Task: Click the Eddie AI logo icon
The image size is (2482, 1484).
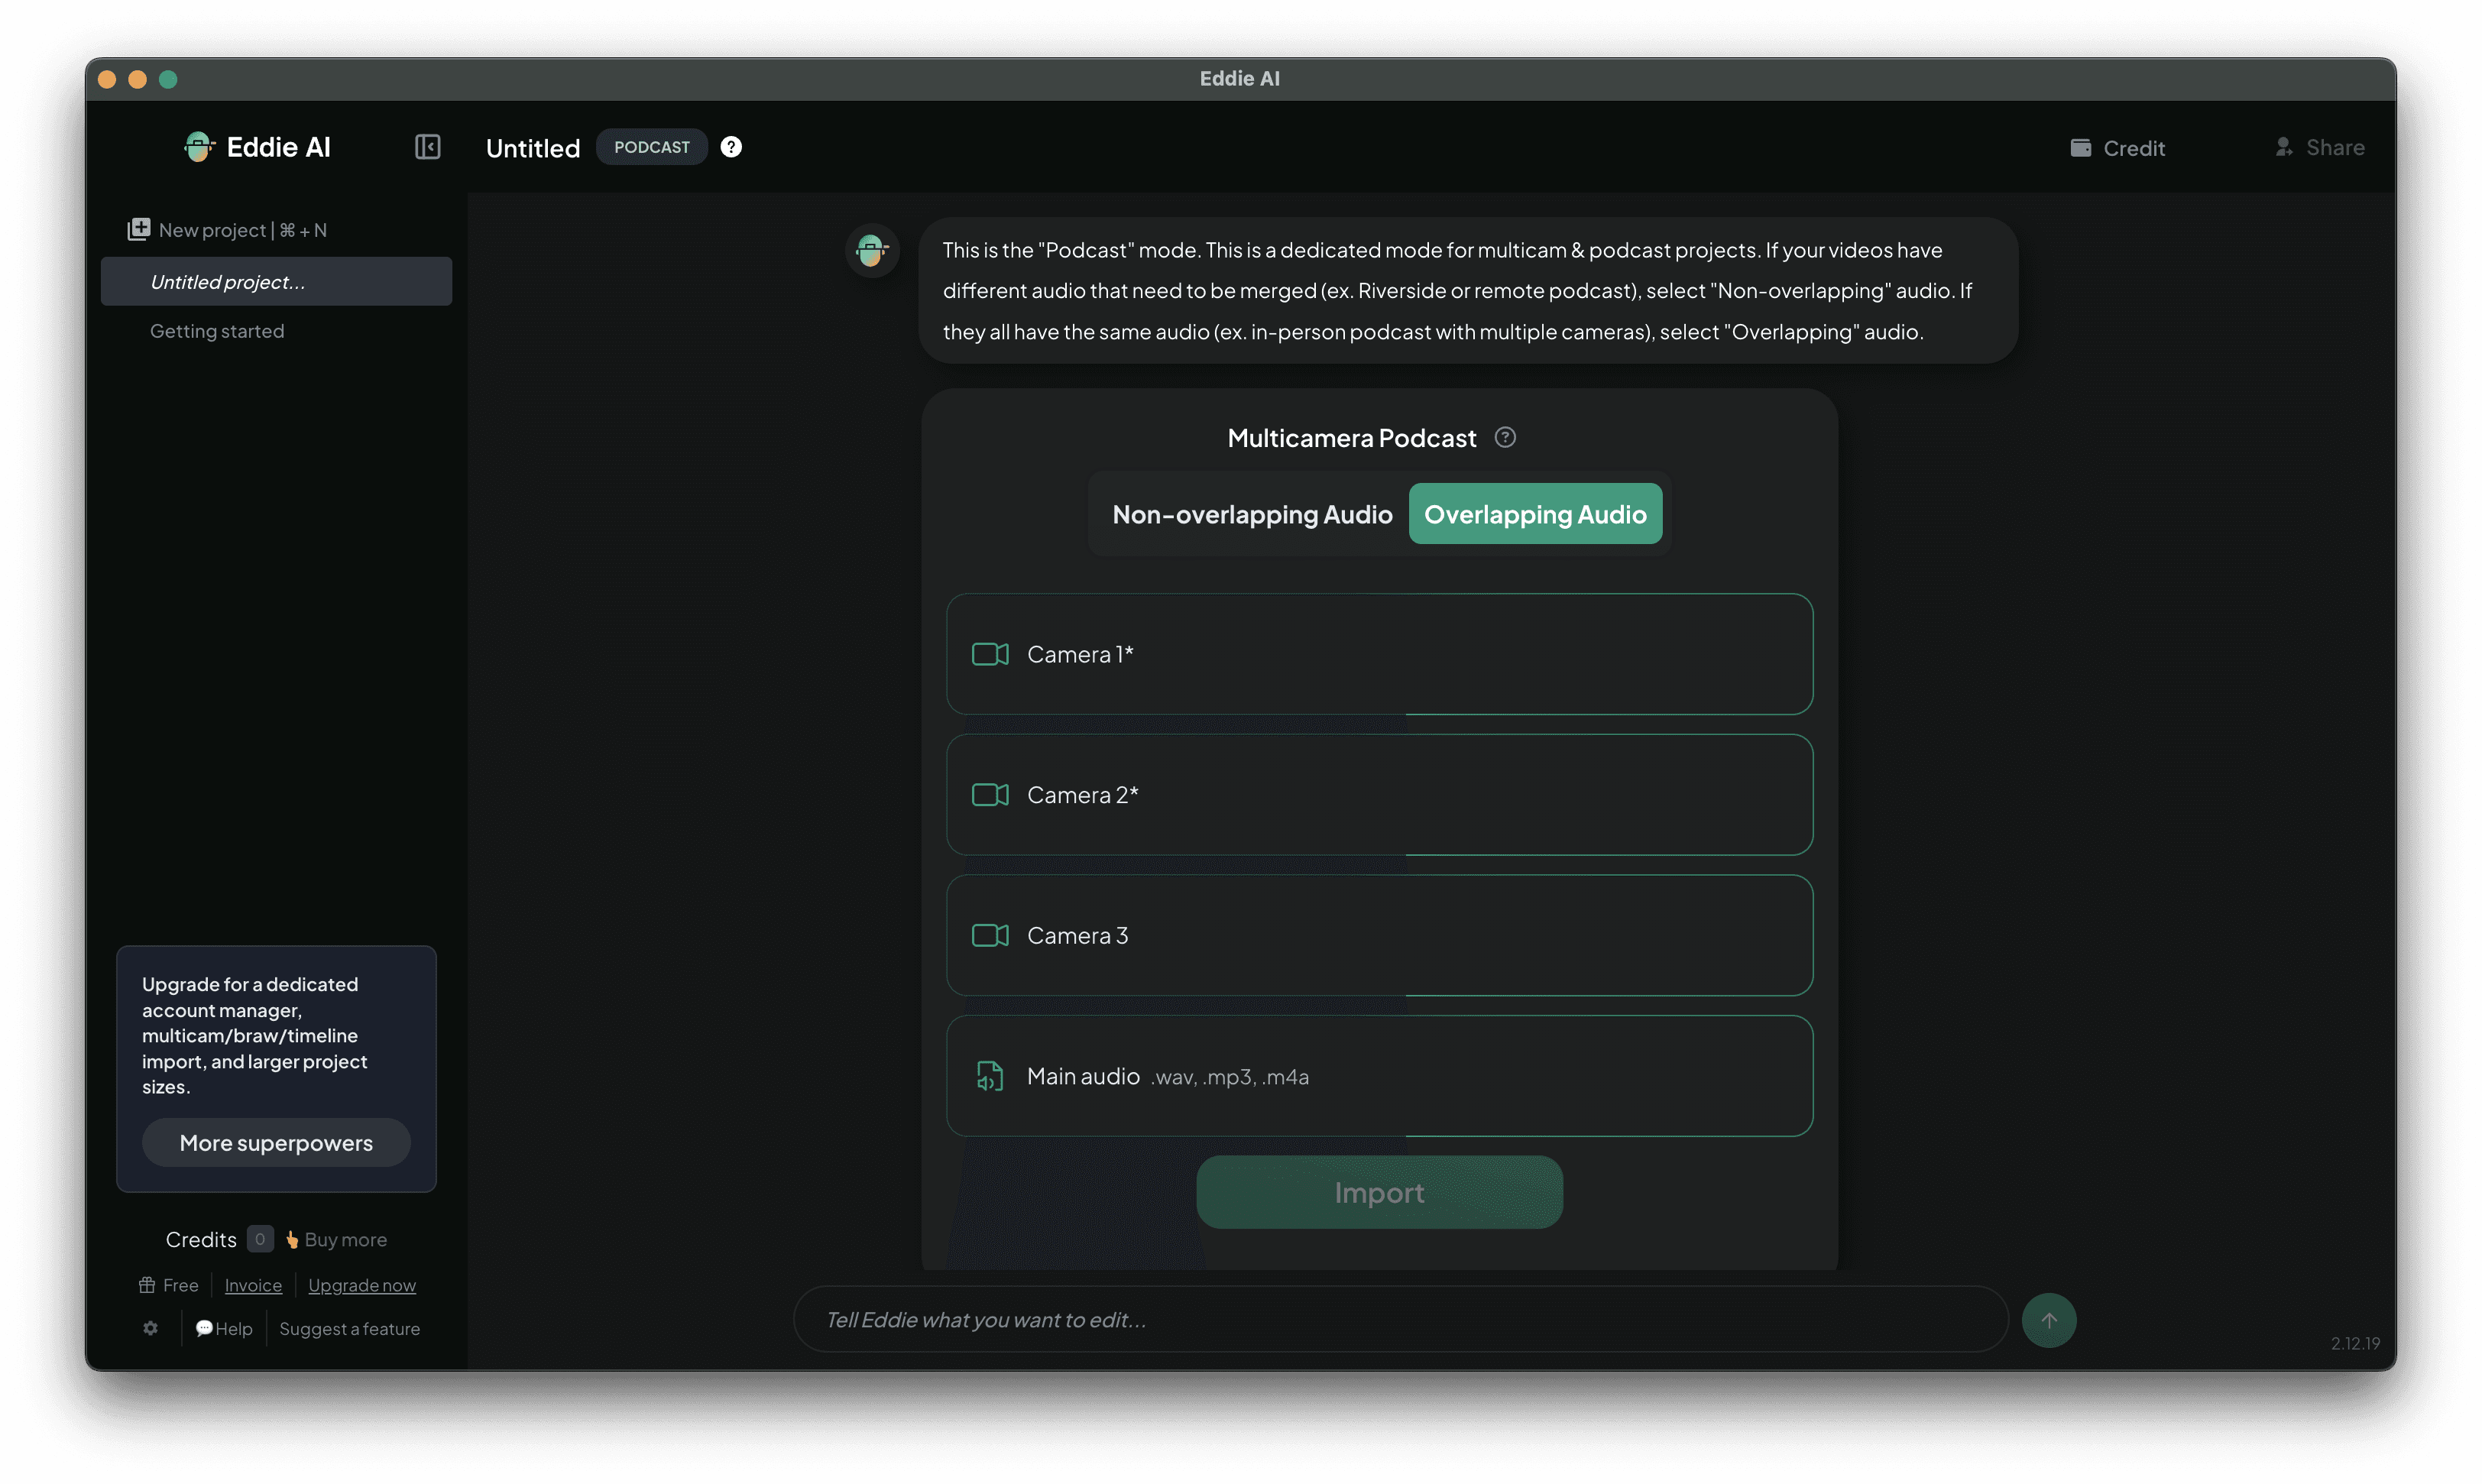Action: tap(199, 147)
